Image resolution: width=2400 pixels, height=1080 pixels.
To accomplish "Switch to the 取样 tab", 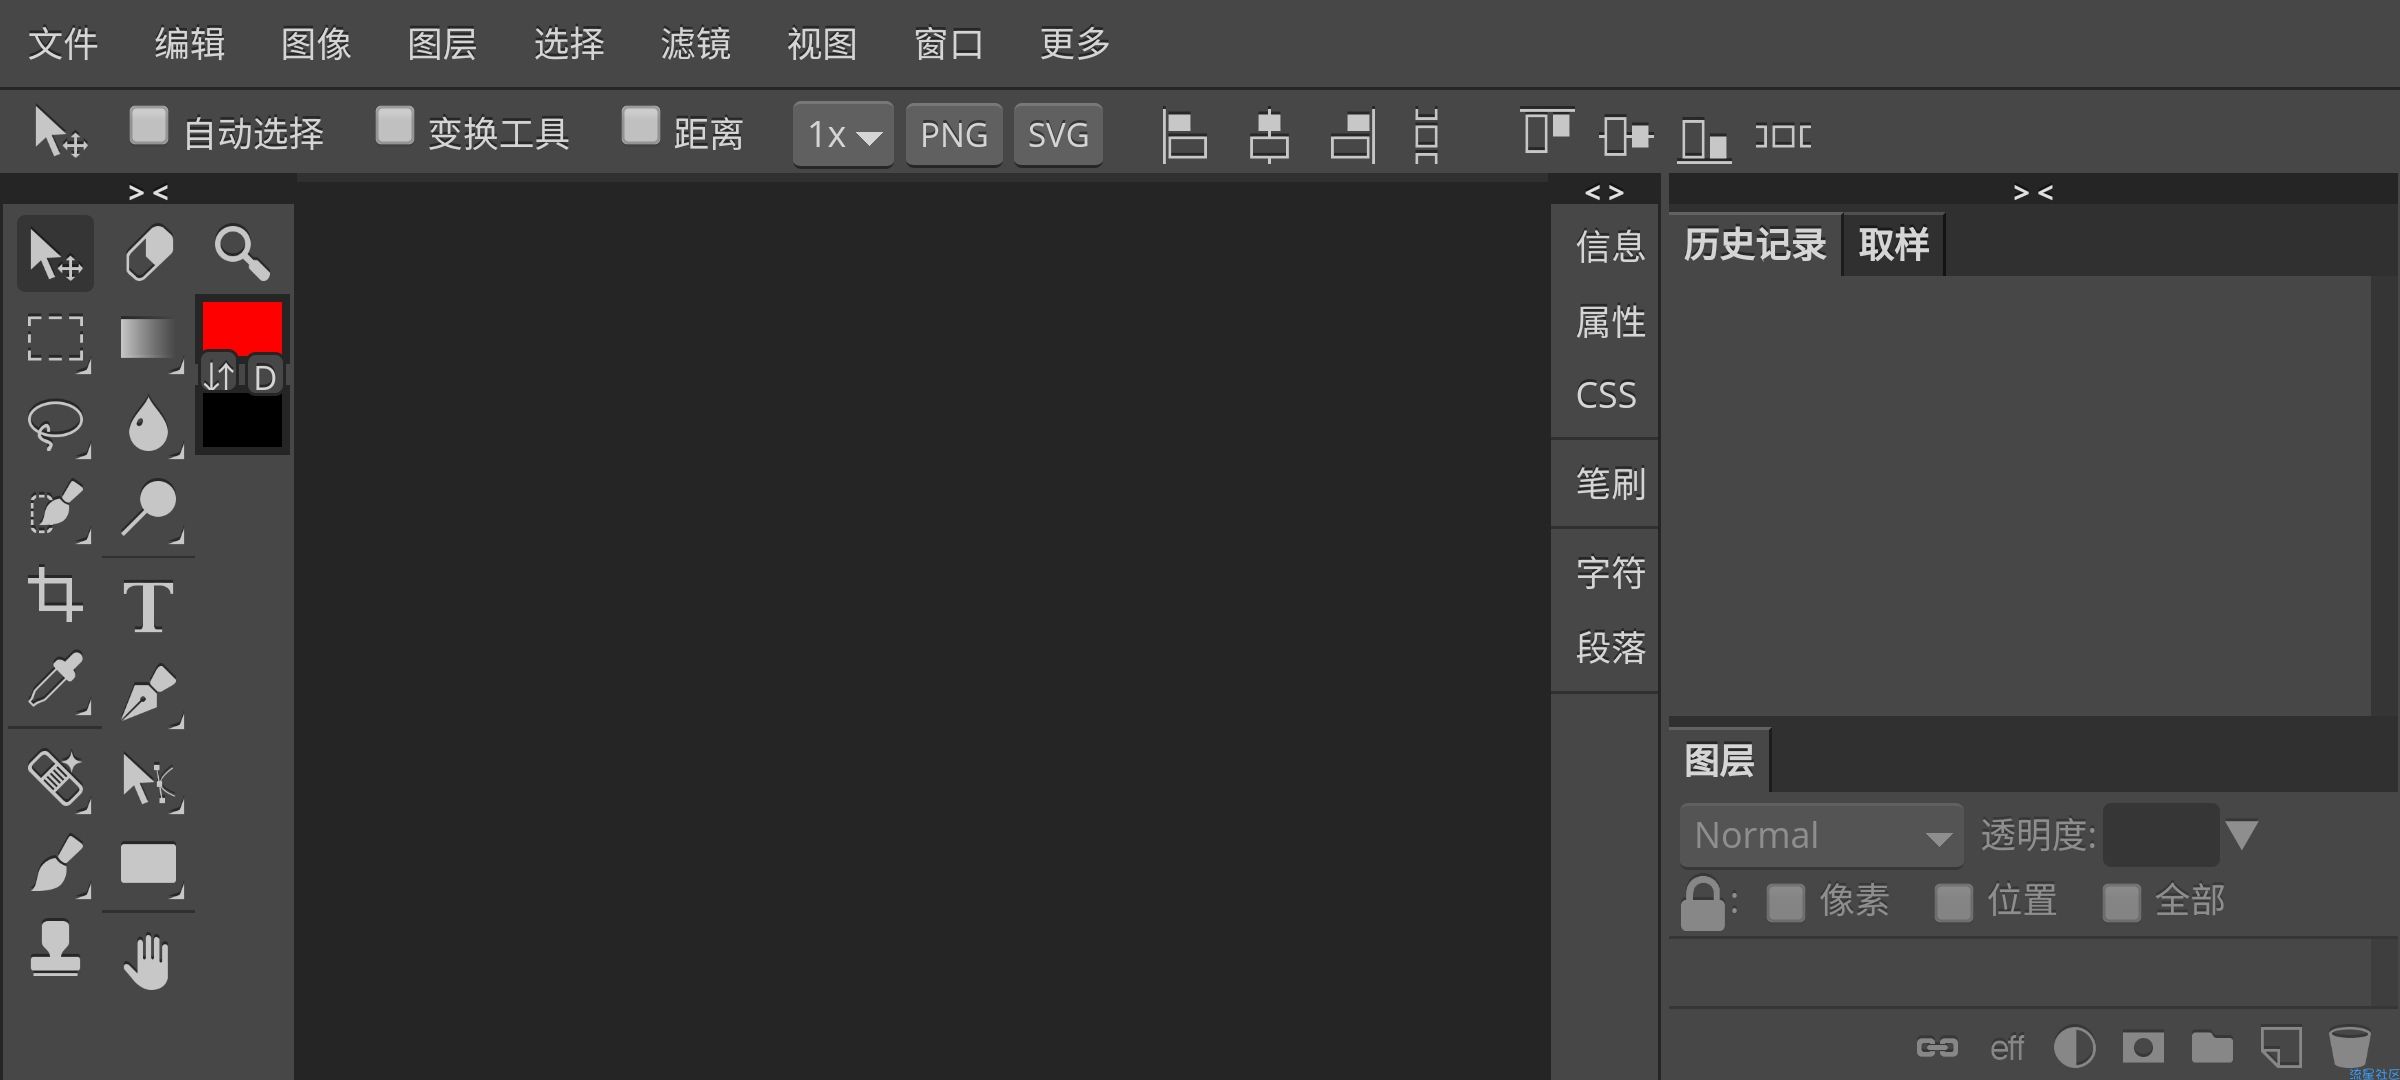I will pyautogui.click(x=1894, y=245).
